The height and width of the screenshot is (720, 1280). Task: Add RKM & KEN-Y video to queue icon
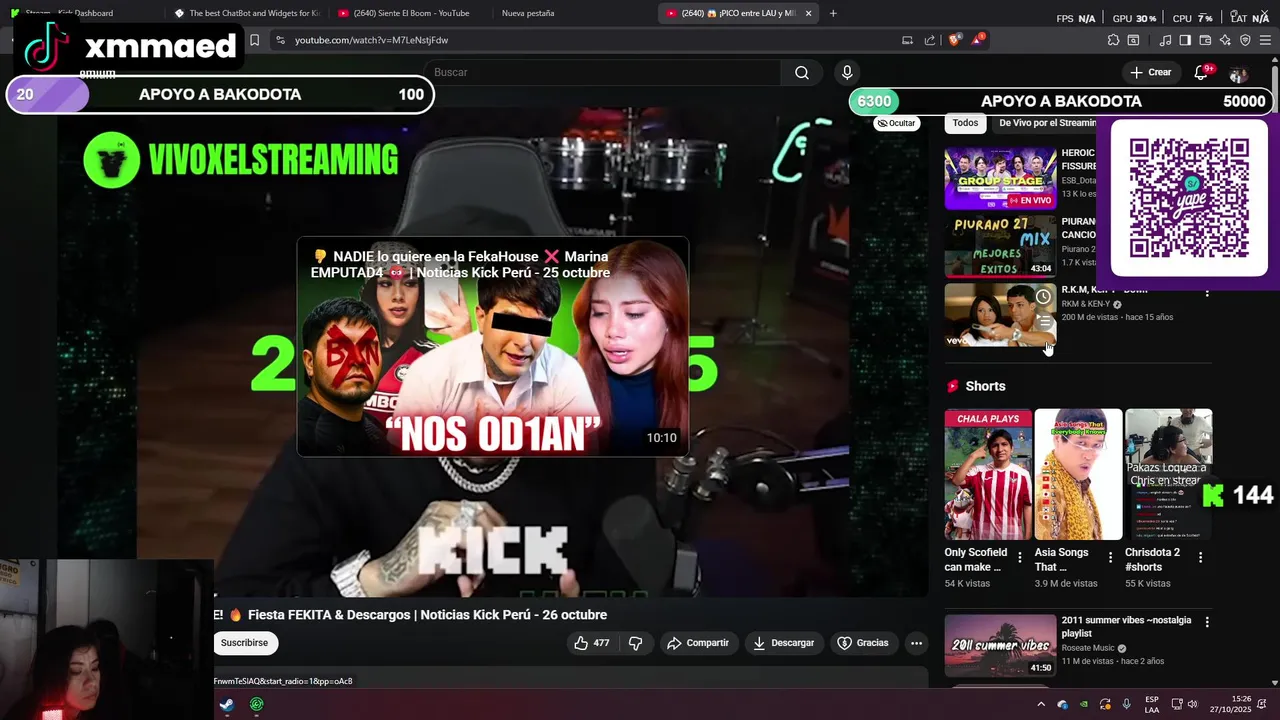[1043, 322]
